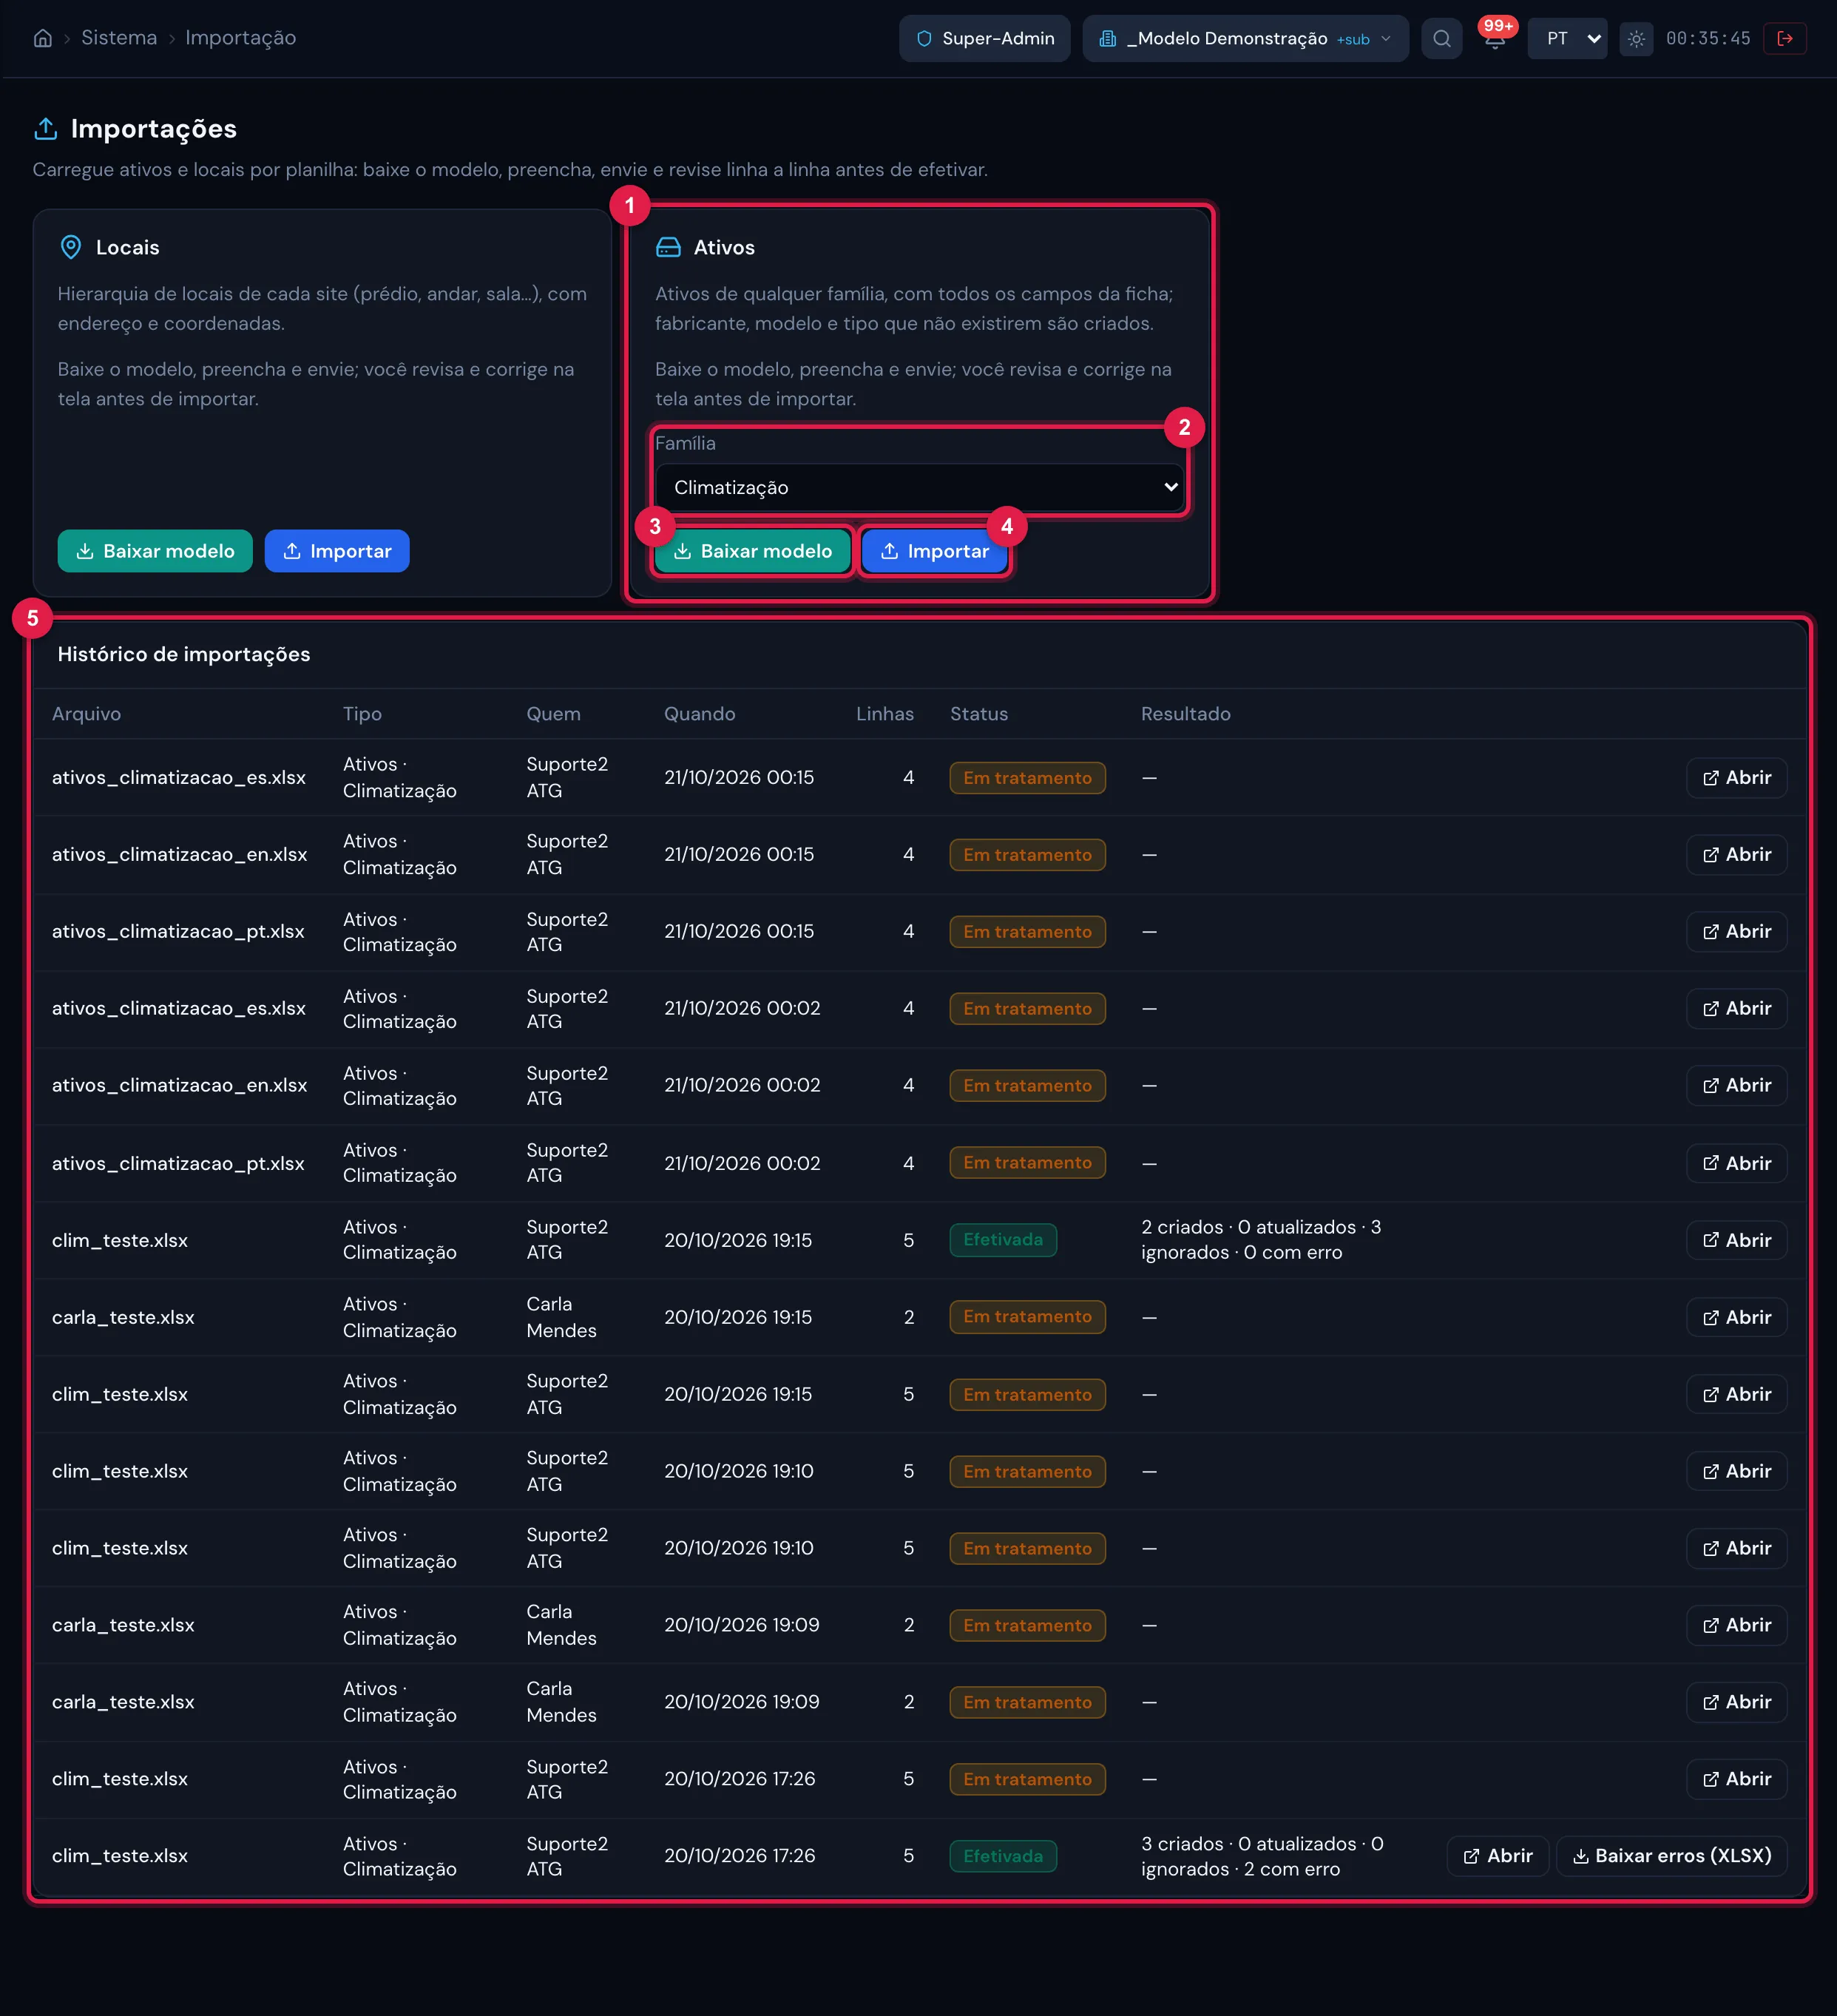Open the search magnifier icon

pos(1441,38)
